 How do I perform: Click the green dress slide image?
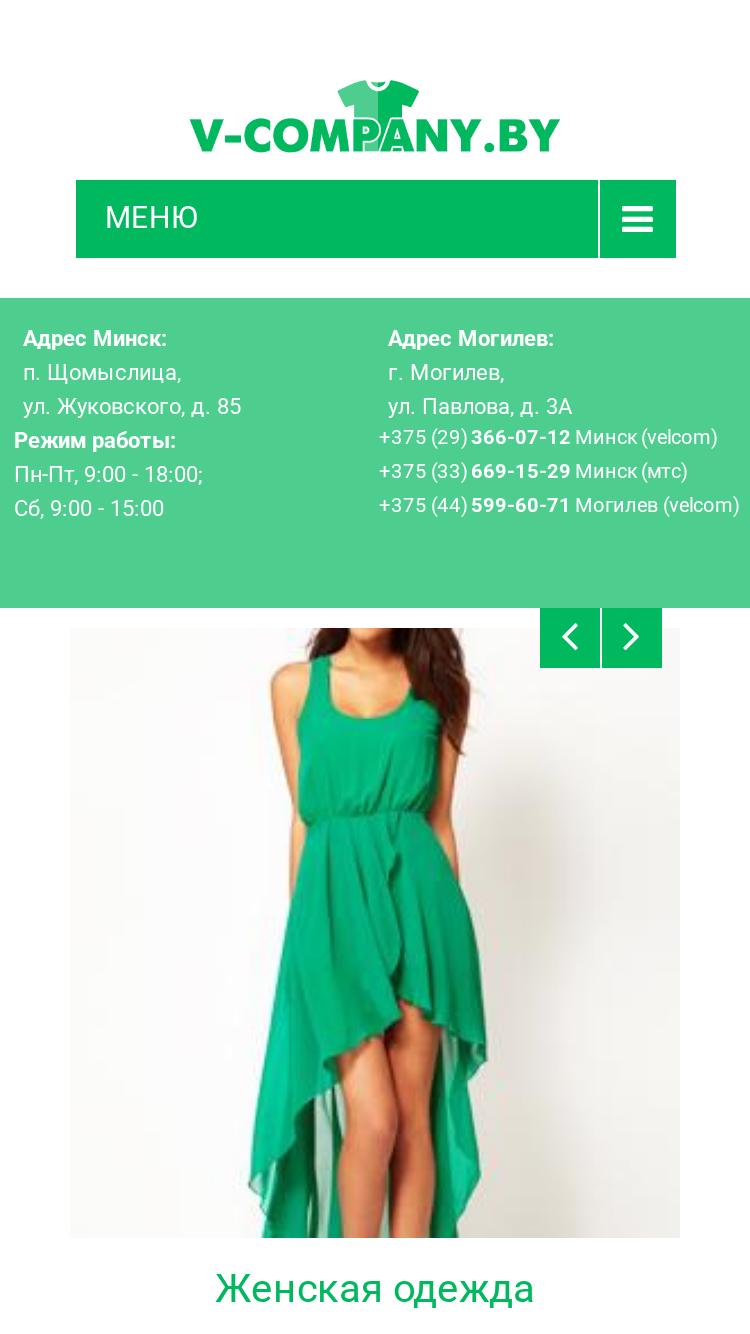[375, 932]
